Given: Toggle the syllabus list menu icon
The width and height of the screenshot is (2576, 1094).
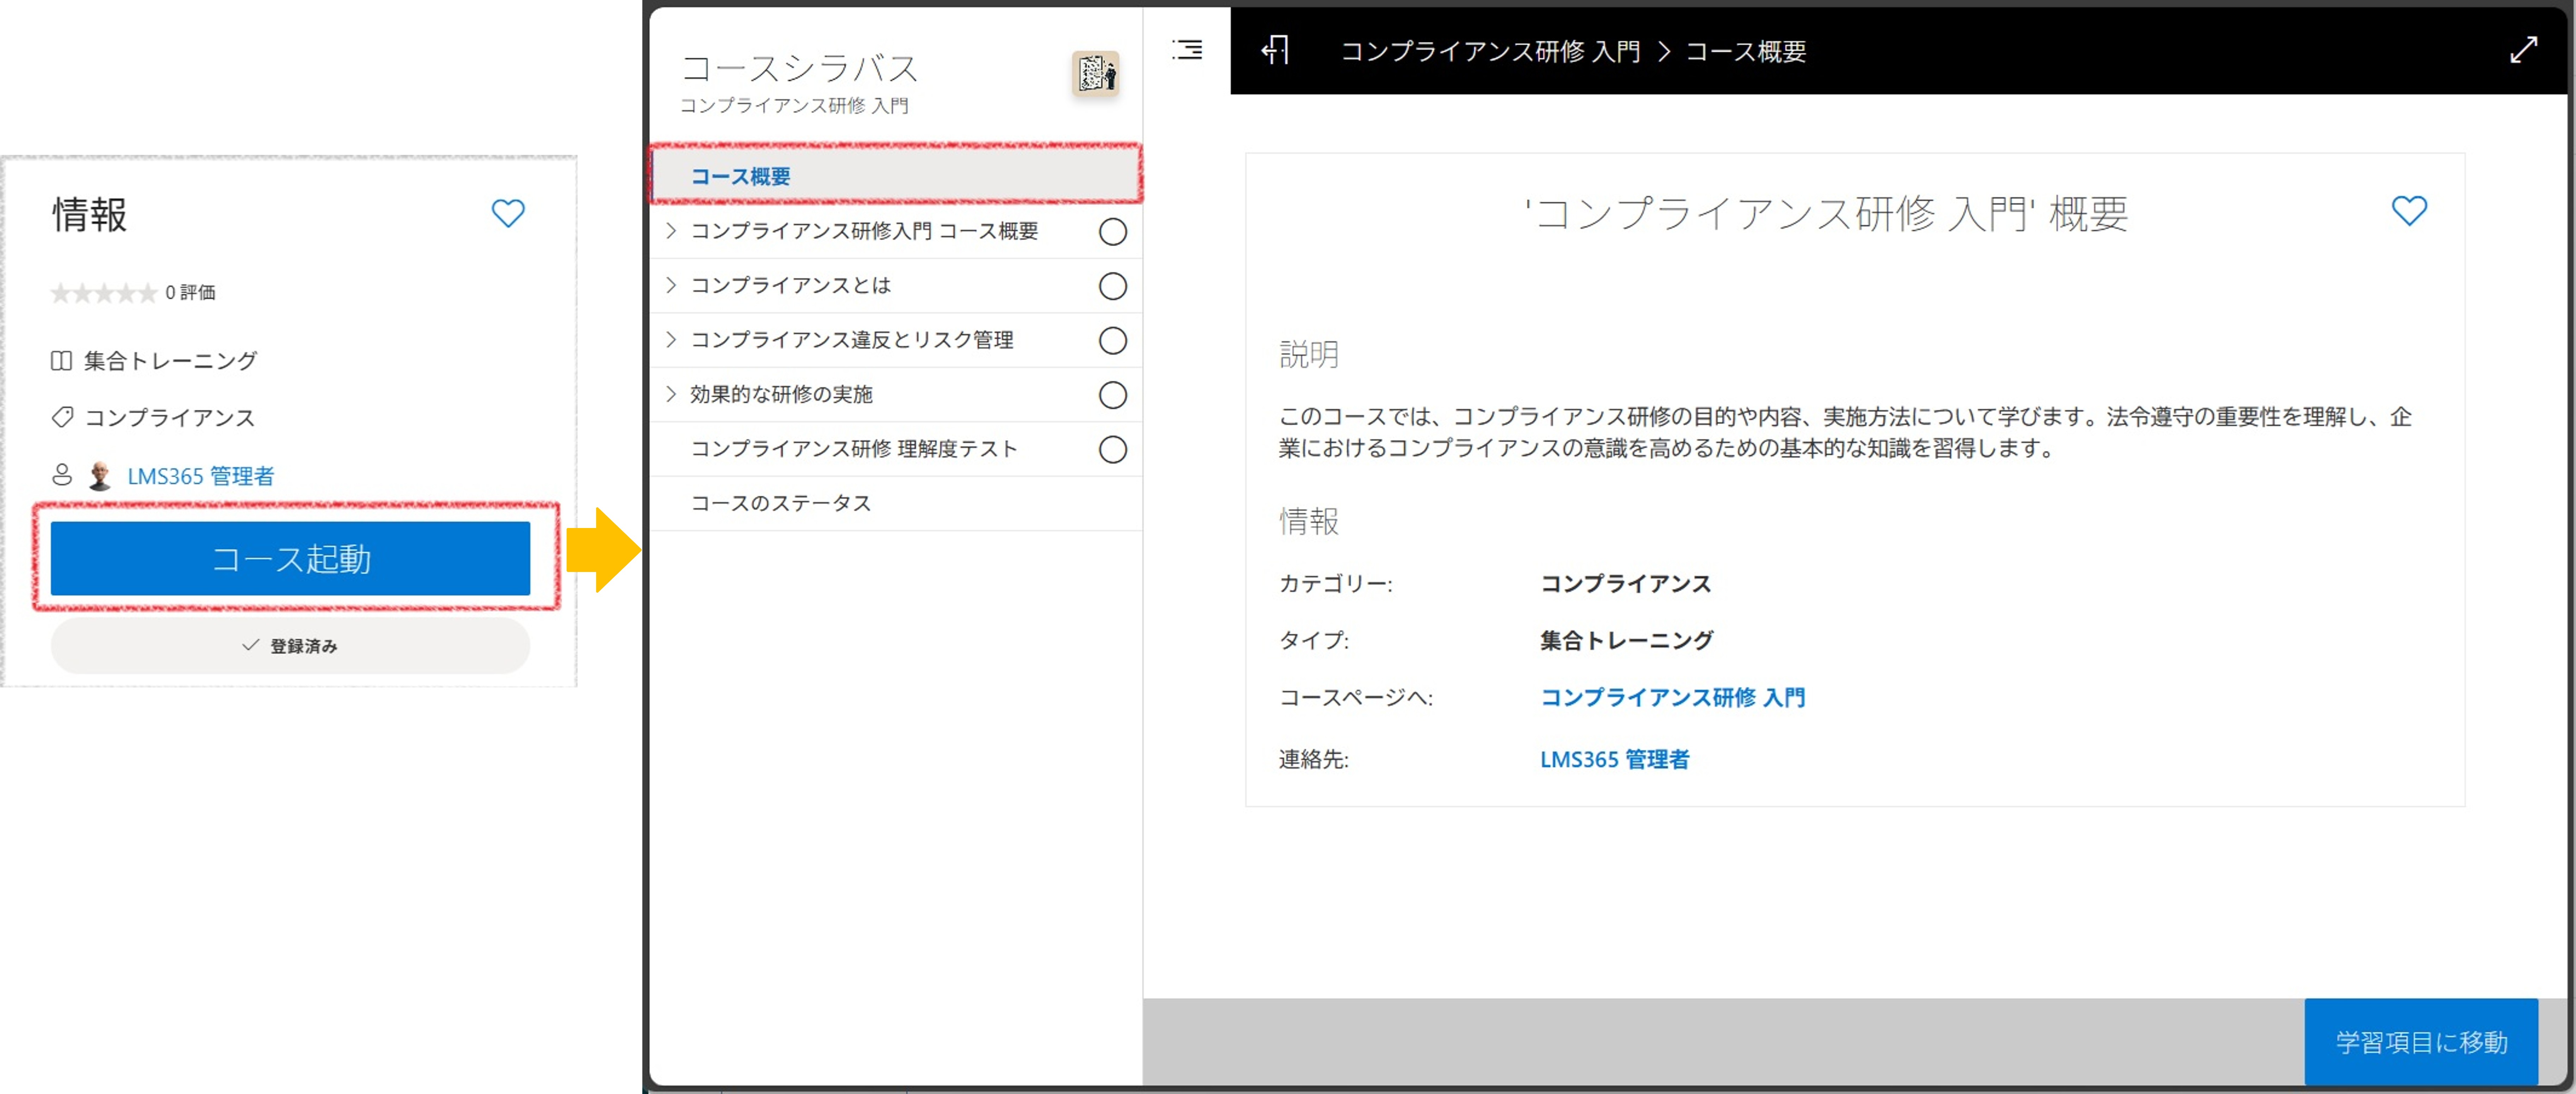Looking at the screenshot, I should (1187, 50).
